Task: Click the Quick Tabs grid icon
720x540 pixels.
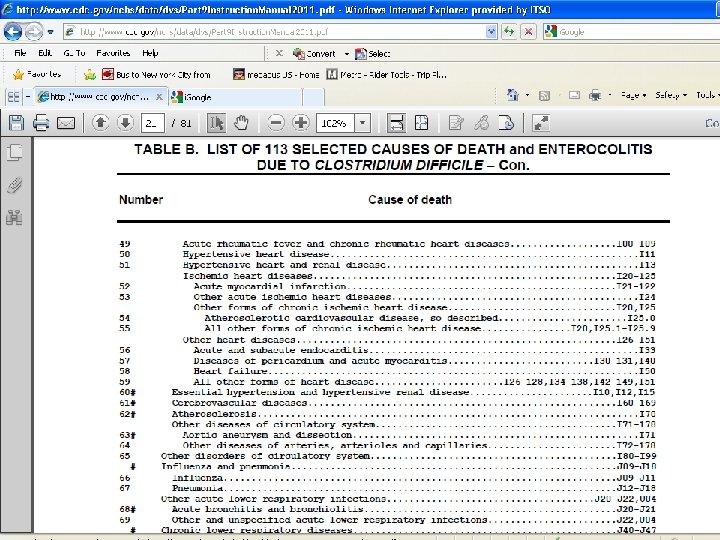Action: [x=14, y=97]
